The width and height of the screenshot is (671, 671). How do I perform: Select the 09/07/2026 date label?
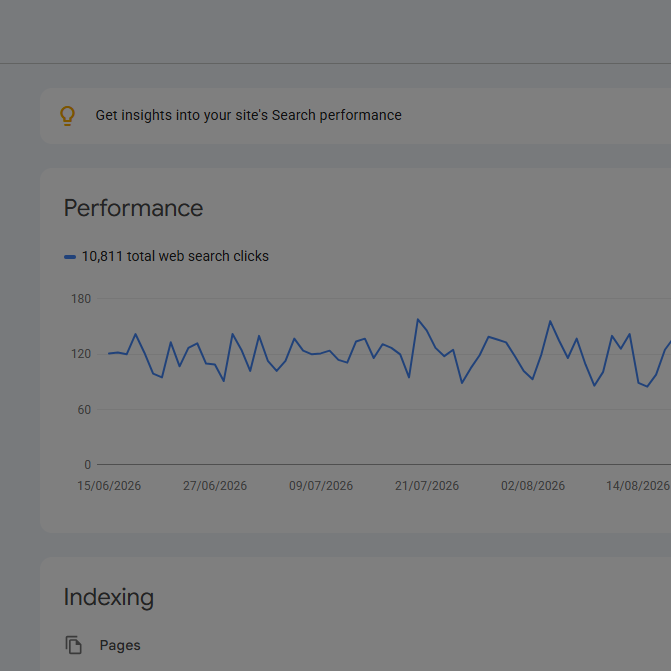click(321, 486)
